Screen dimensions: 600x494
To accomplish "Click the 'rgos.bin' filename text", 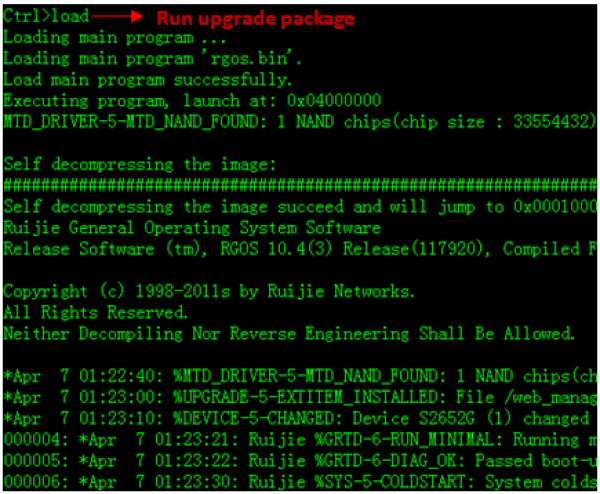I will [x=251, y=59].
